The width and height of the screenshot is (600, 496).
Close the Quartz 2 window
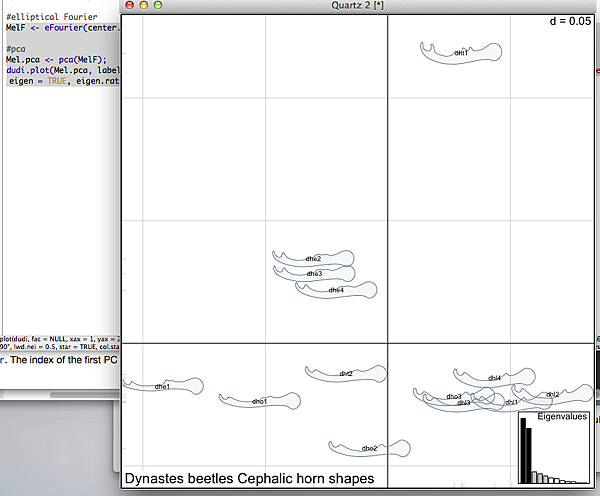pyautogui.click(x=130, y=5)
